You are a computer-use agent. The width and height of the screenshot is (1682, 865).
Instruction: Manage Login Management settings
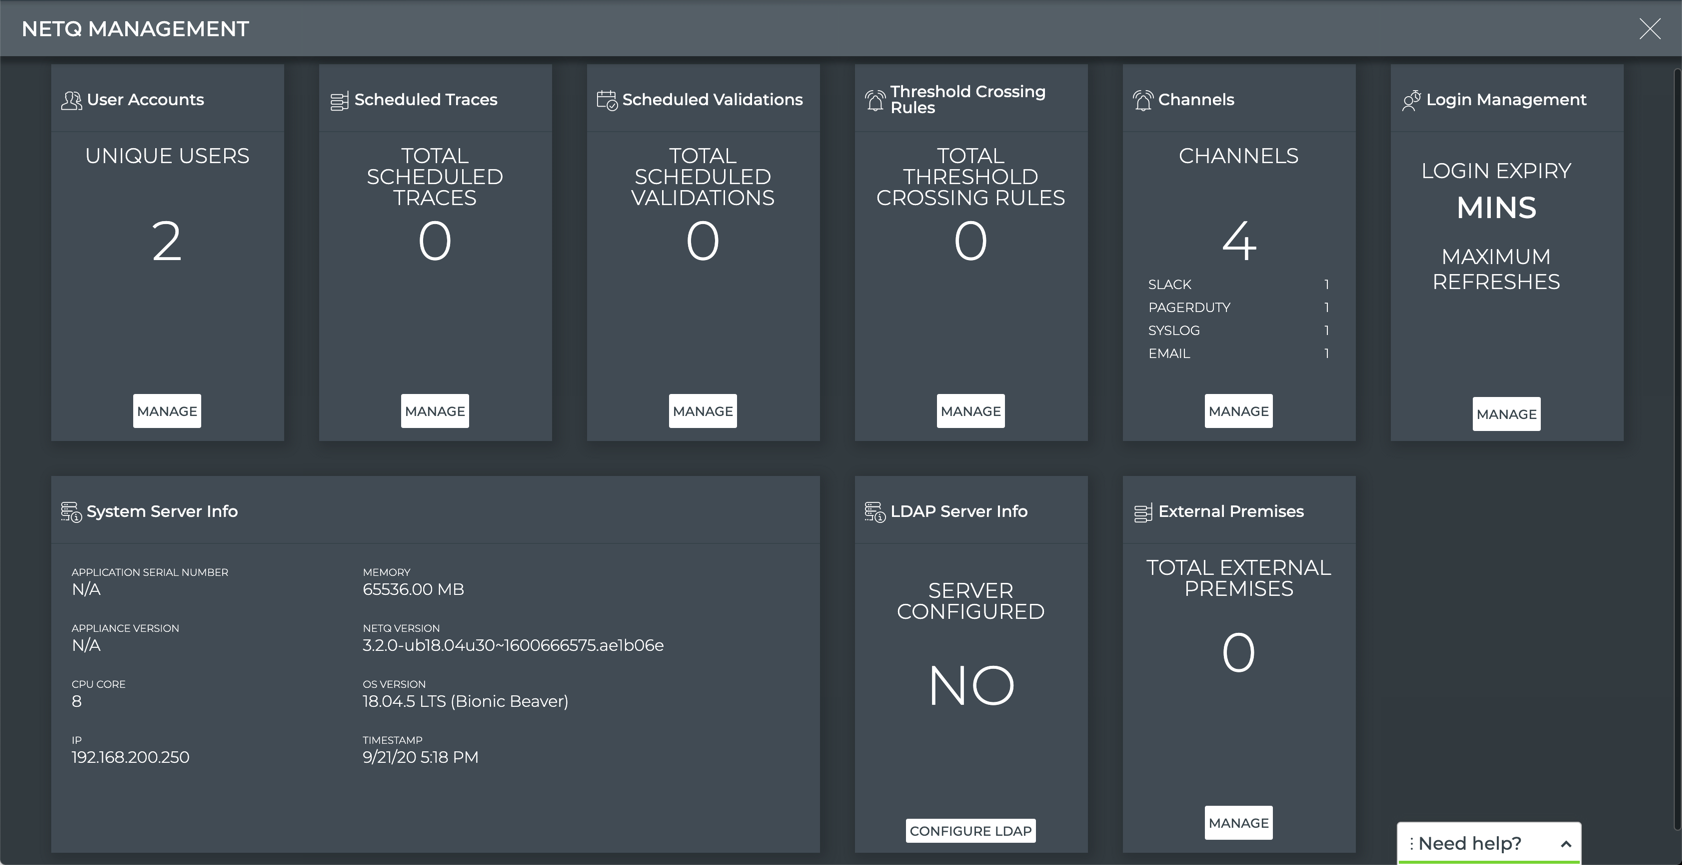click(x=1506, y=414)
